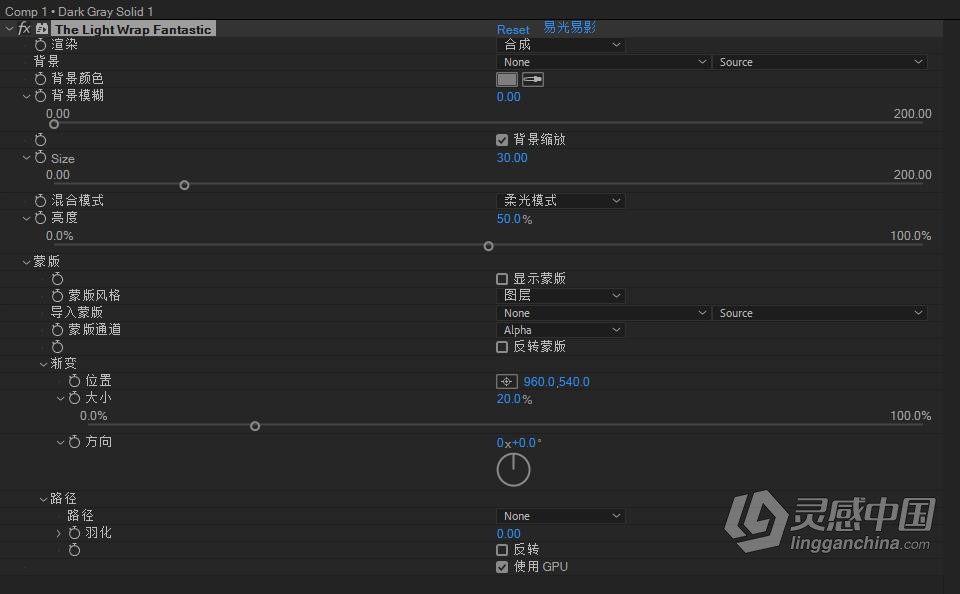Screen dimensions: 960x594
Task: Expand the 羽化 property
Action: click(59, 533)
